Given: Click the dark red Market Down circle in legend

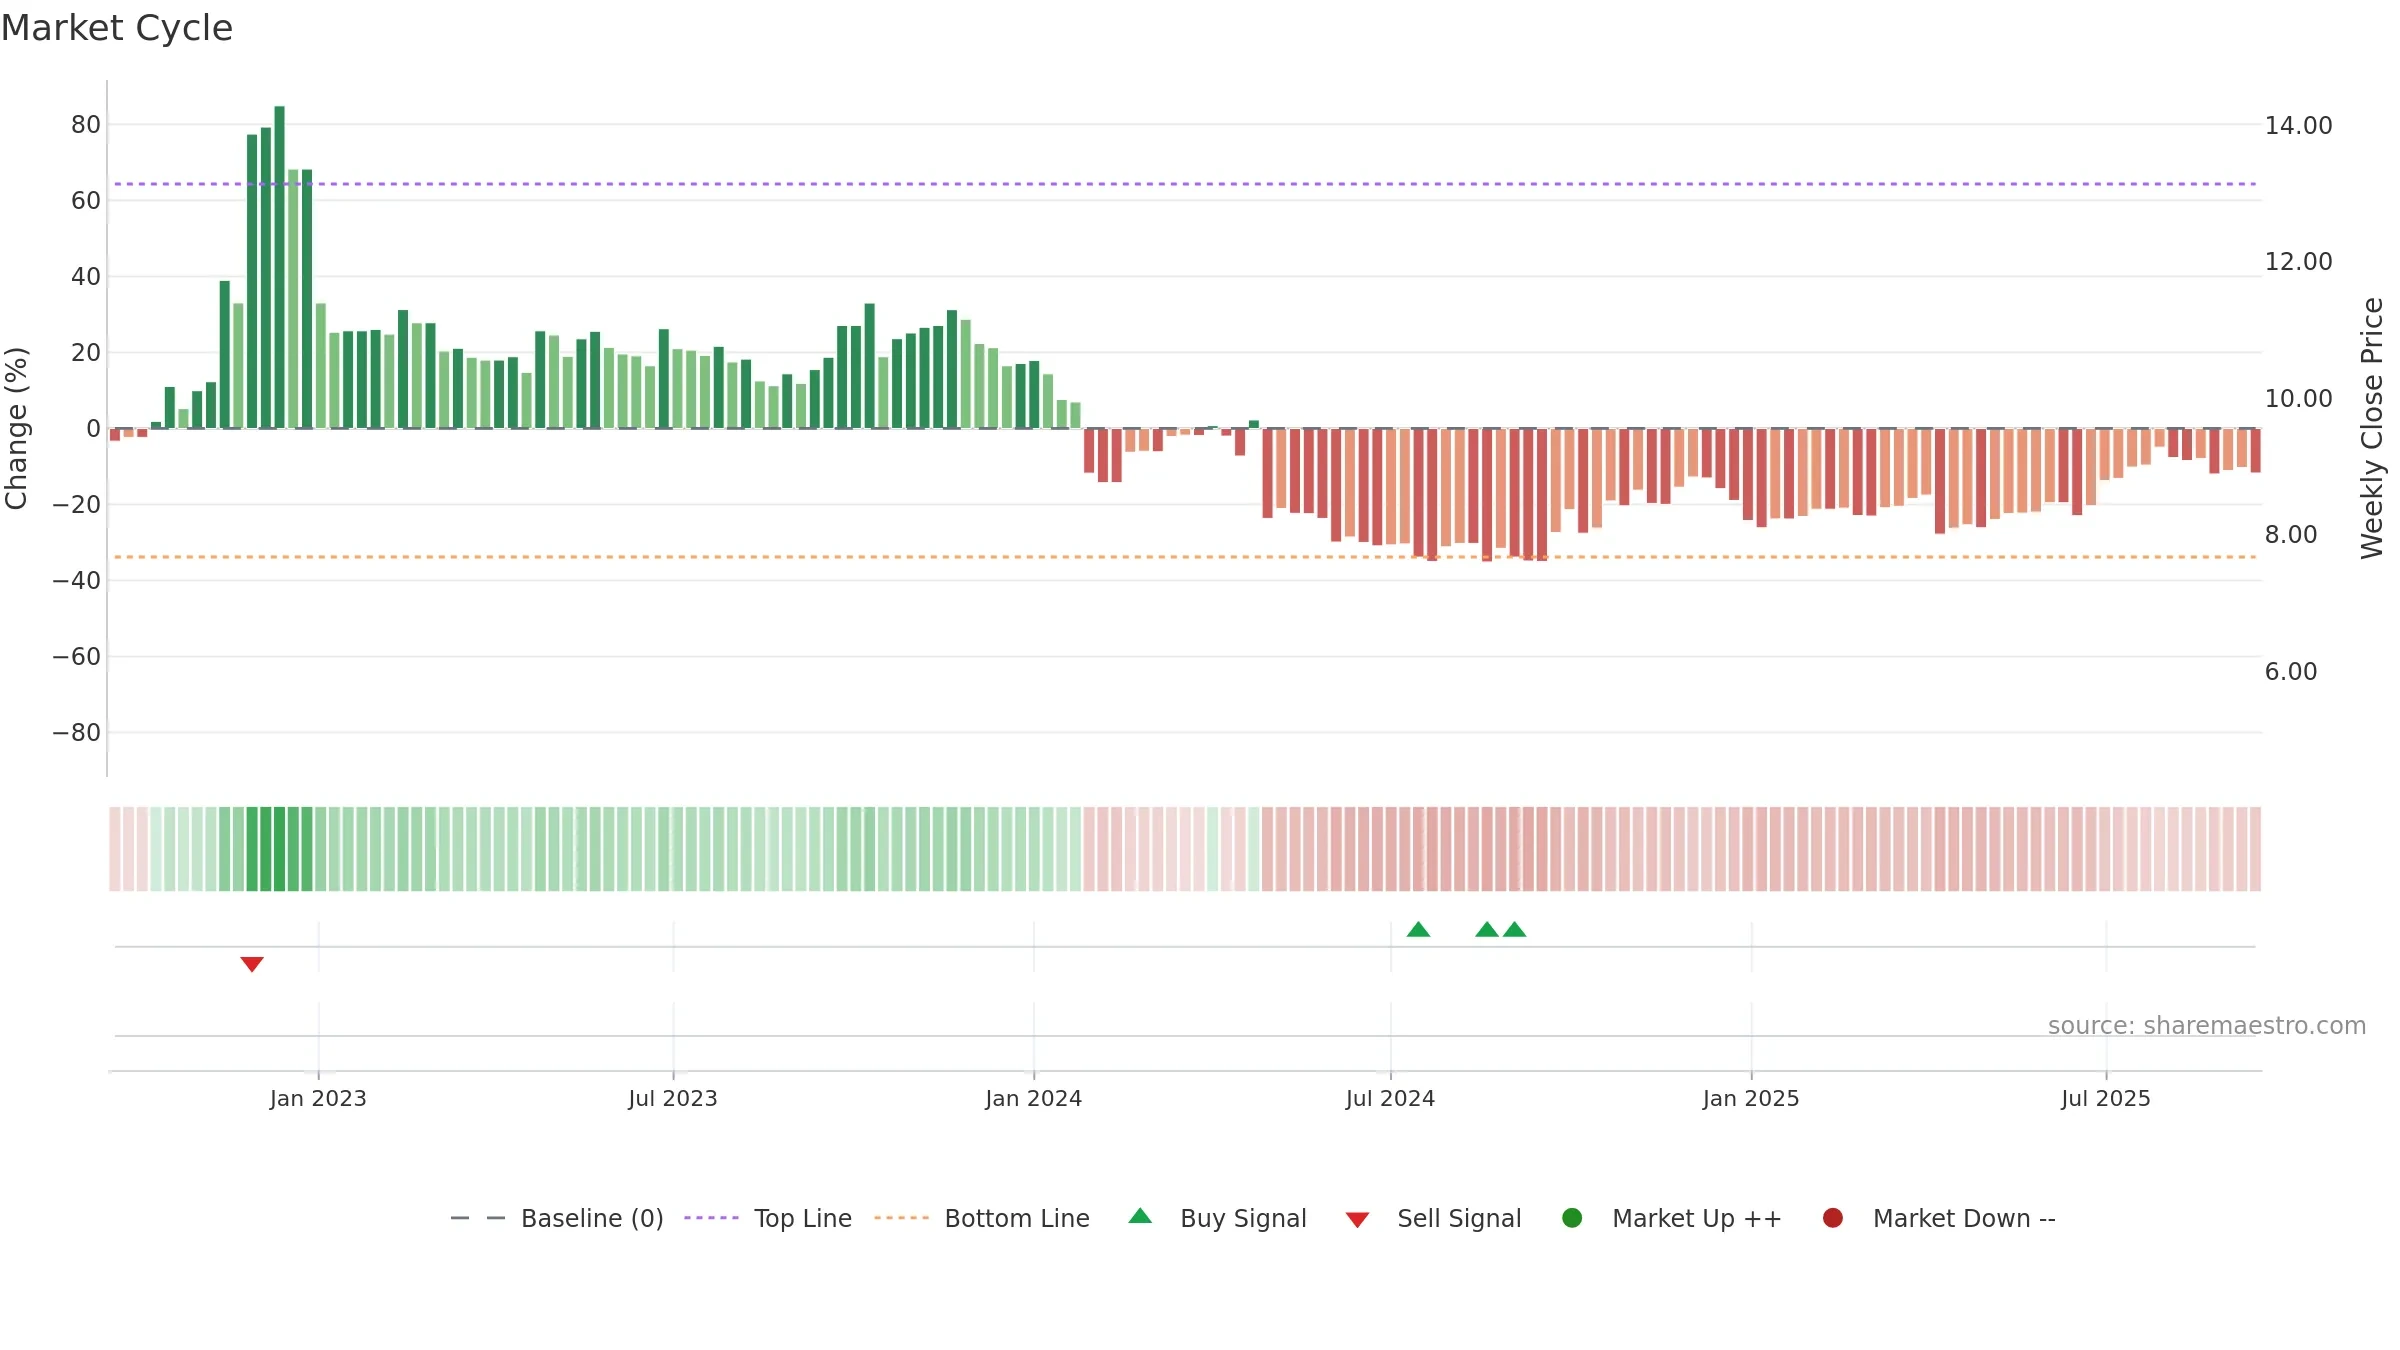Looking at the screenshot, I should (1833, 1218).
